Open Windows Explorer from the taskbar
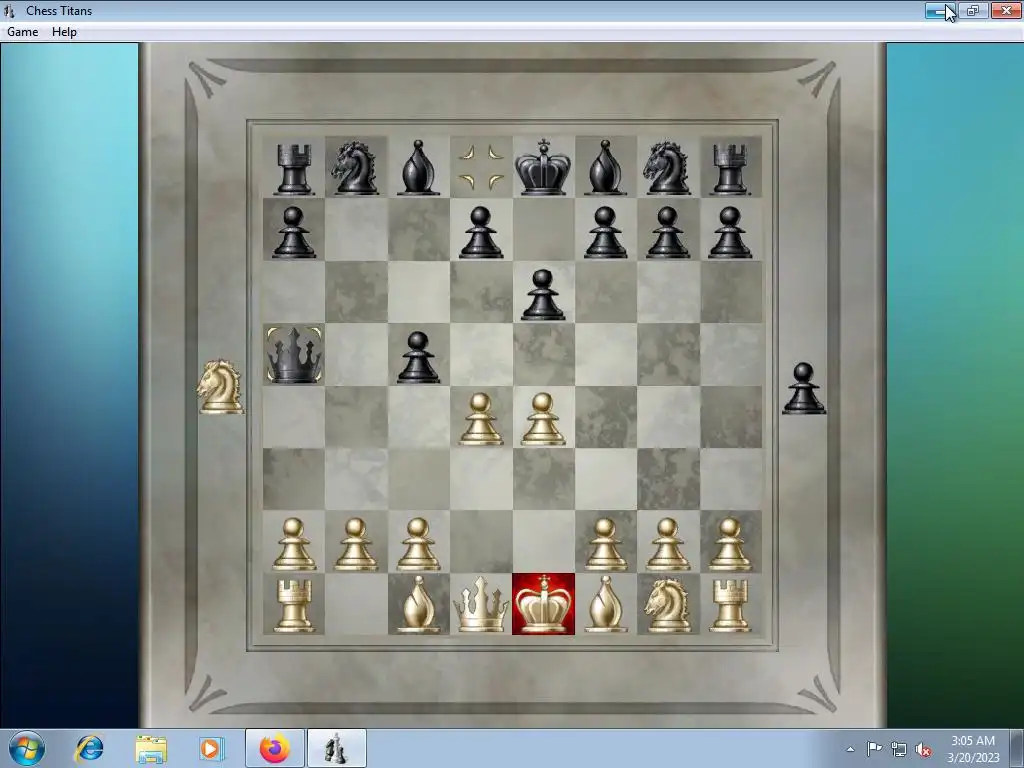 (x=151, y=748)
